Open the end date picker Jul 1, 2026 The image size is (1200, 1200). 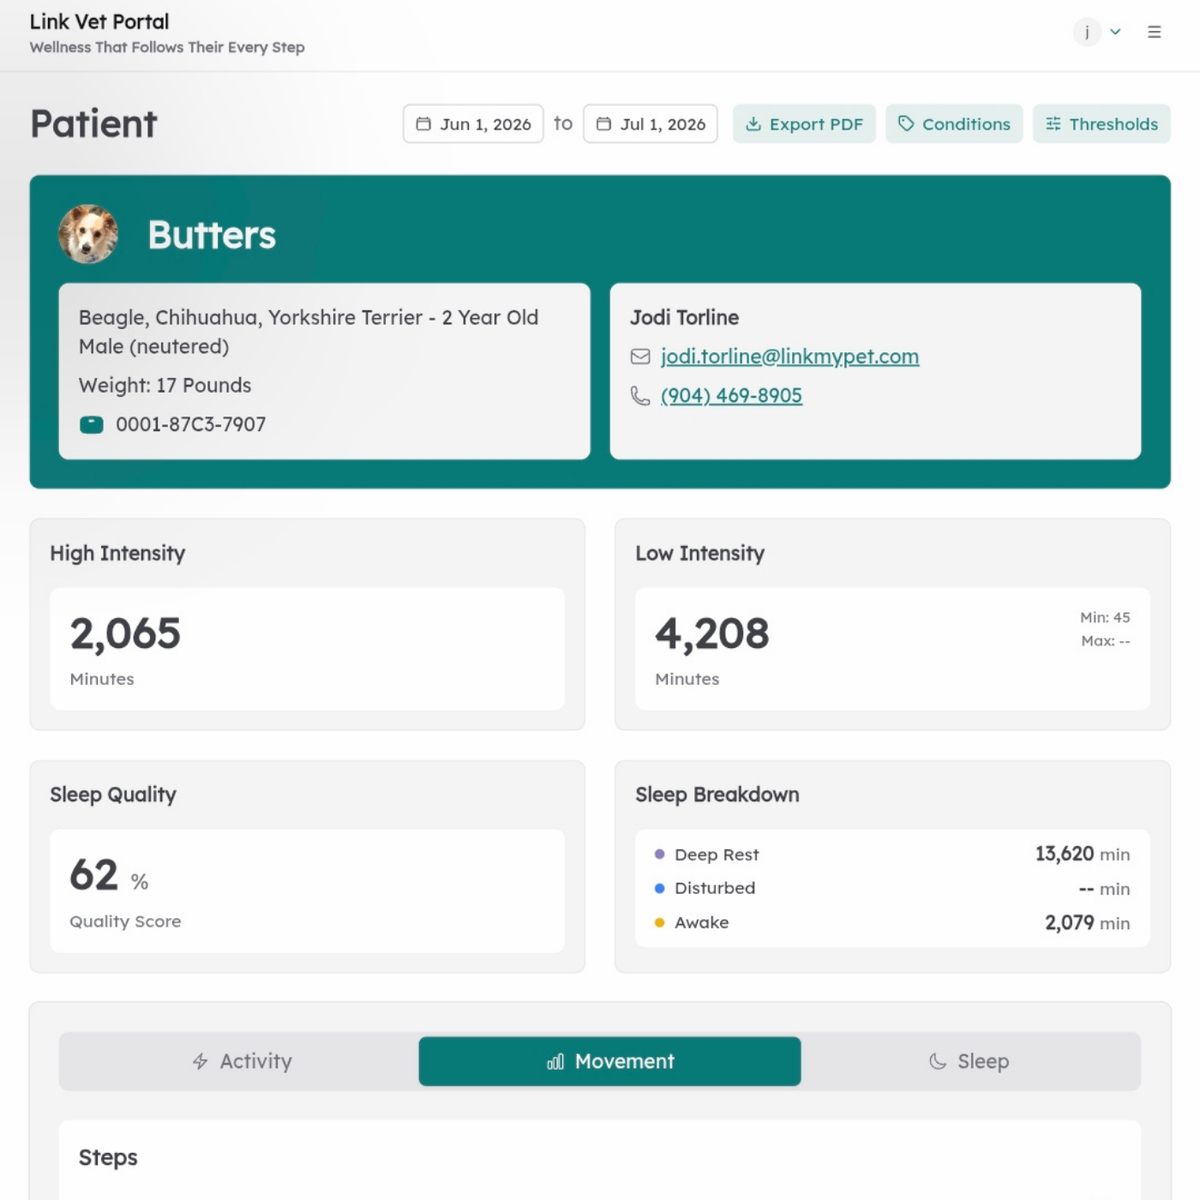(x=650, y=124)
